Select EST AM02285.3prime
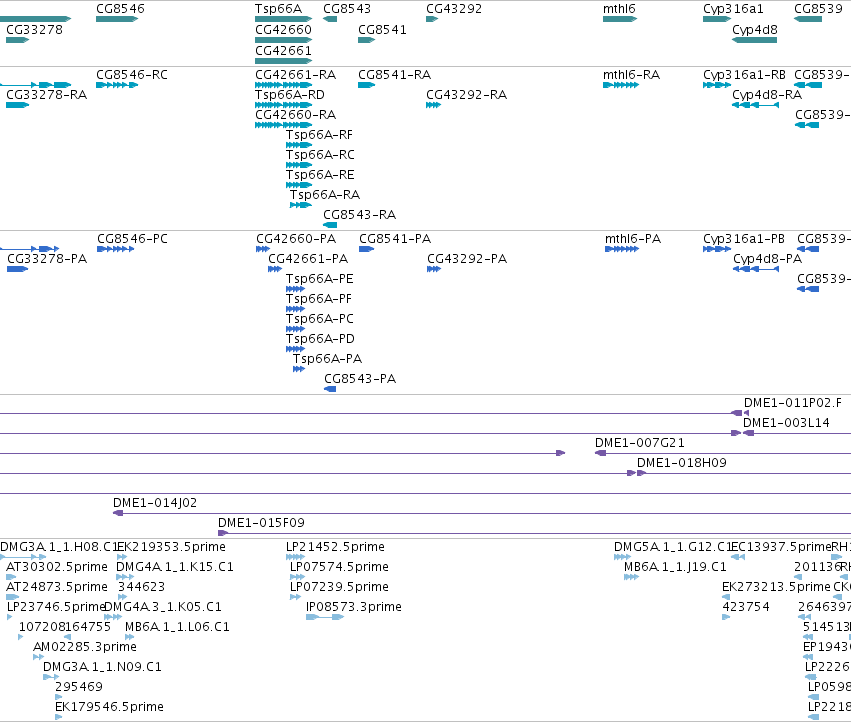851x722 pixels. (x=39, y=657)
